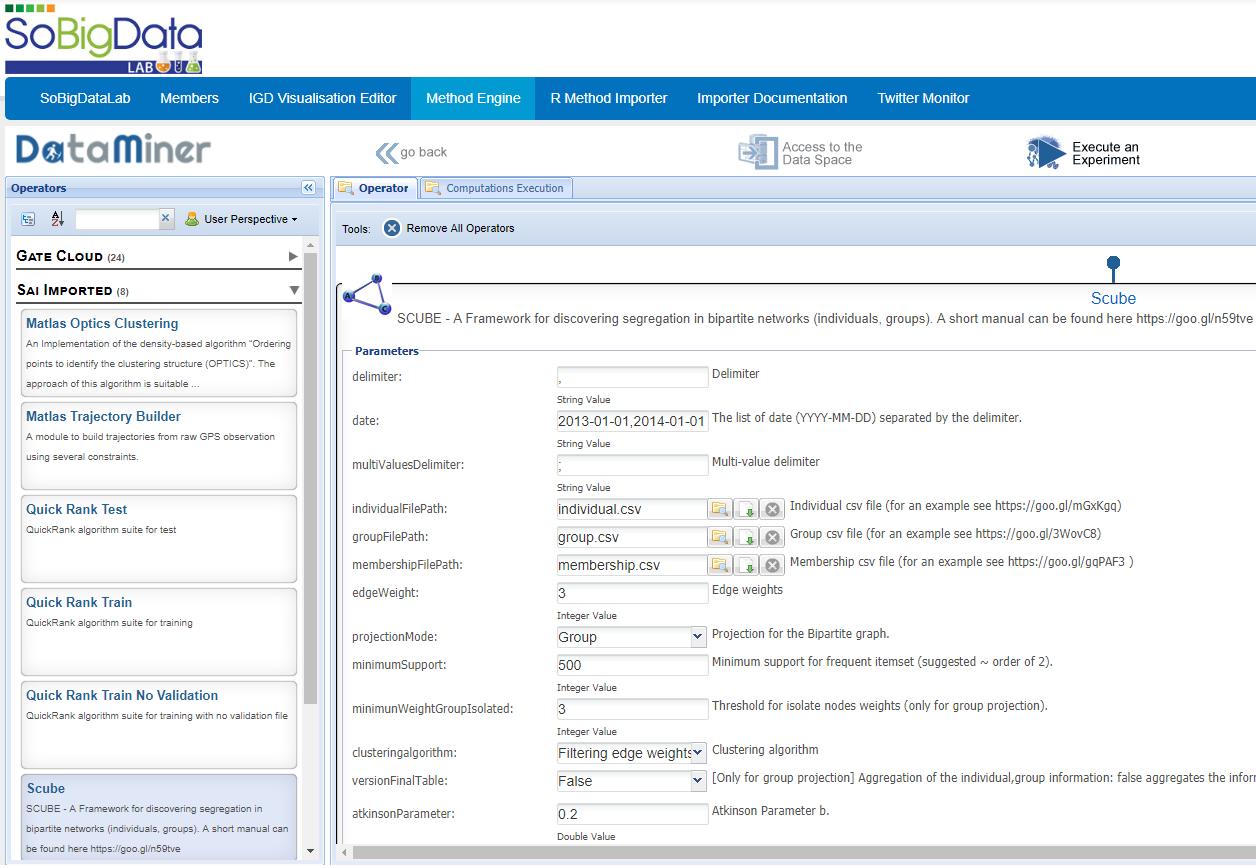Expand the Gate Cloud category
Screen dimensions: 1256x868
click(293, 256)
